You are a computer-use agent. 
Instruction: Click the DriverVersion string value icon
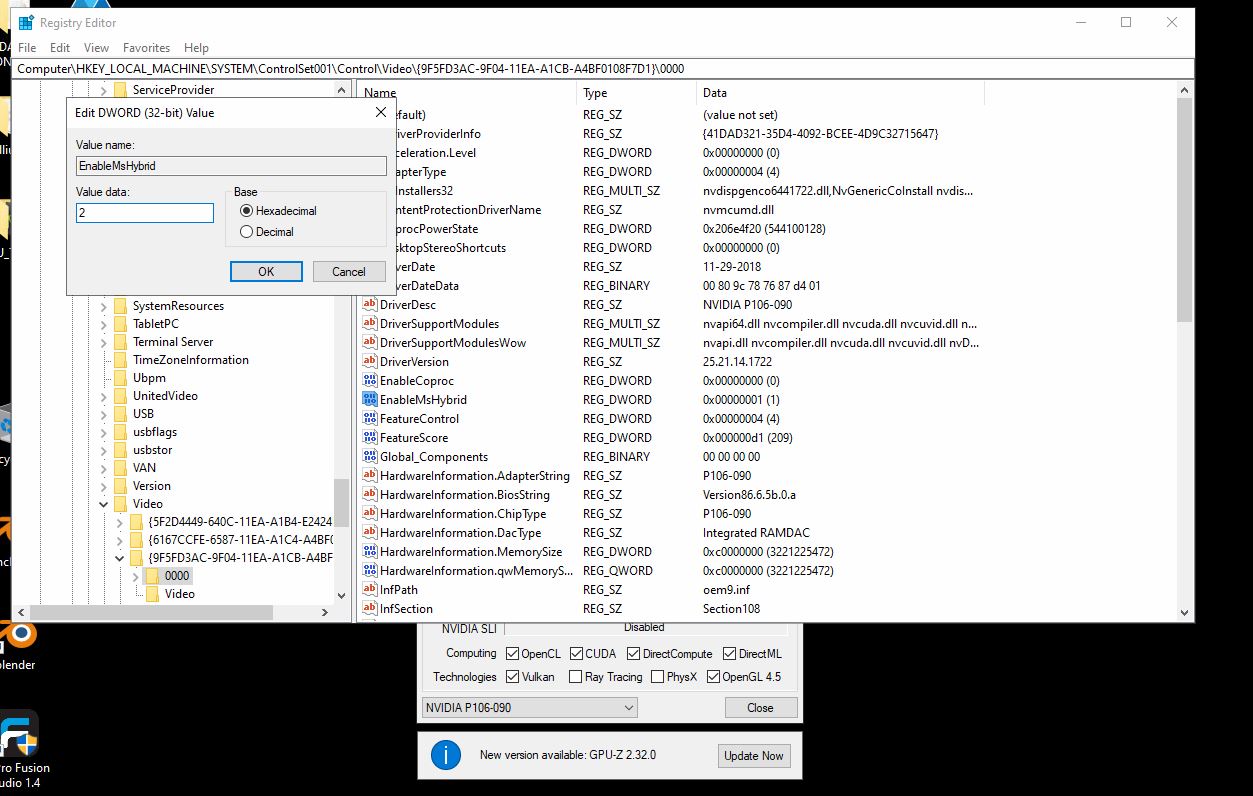[370, 362]
